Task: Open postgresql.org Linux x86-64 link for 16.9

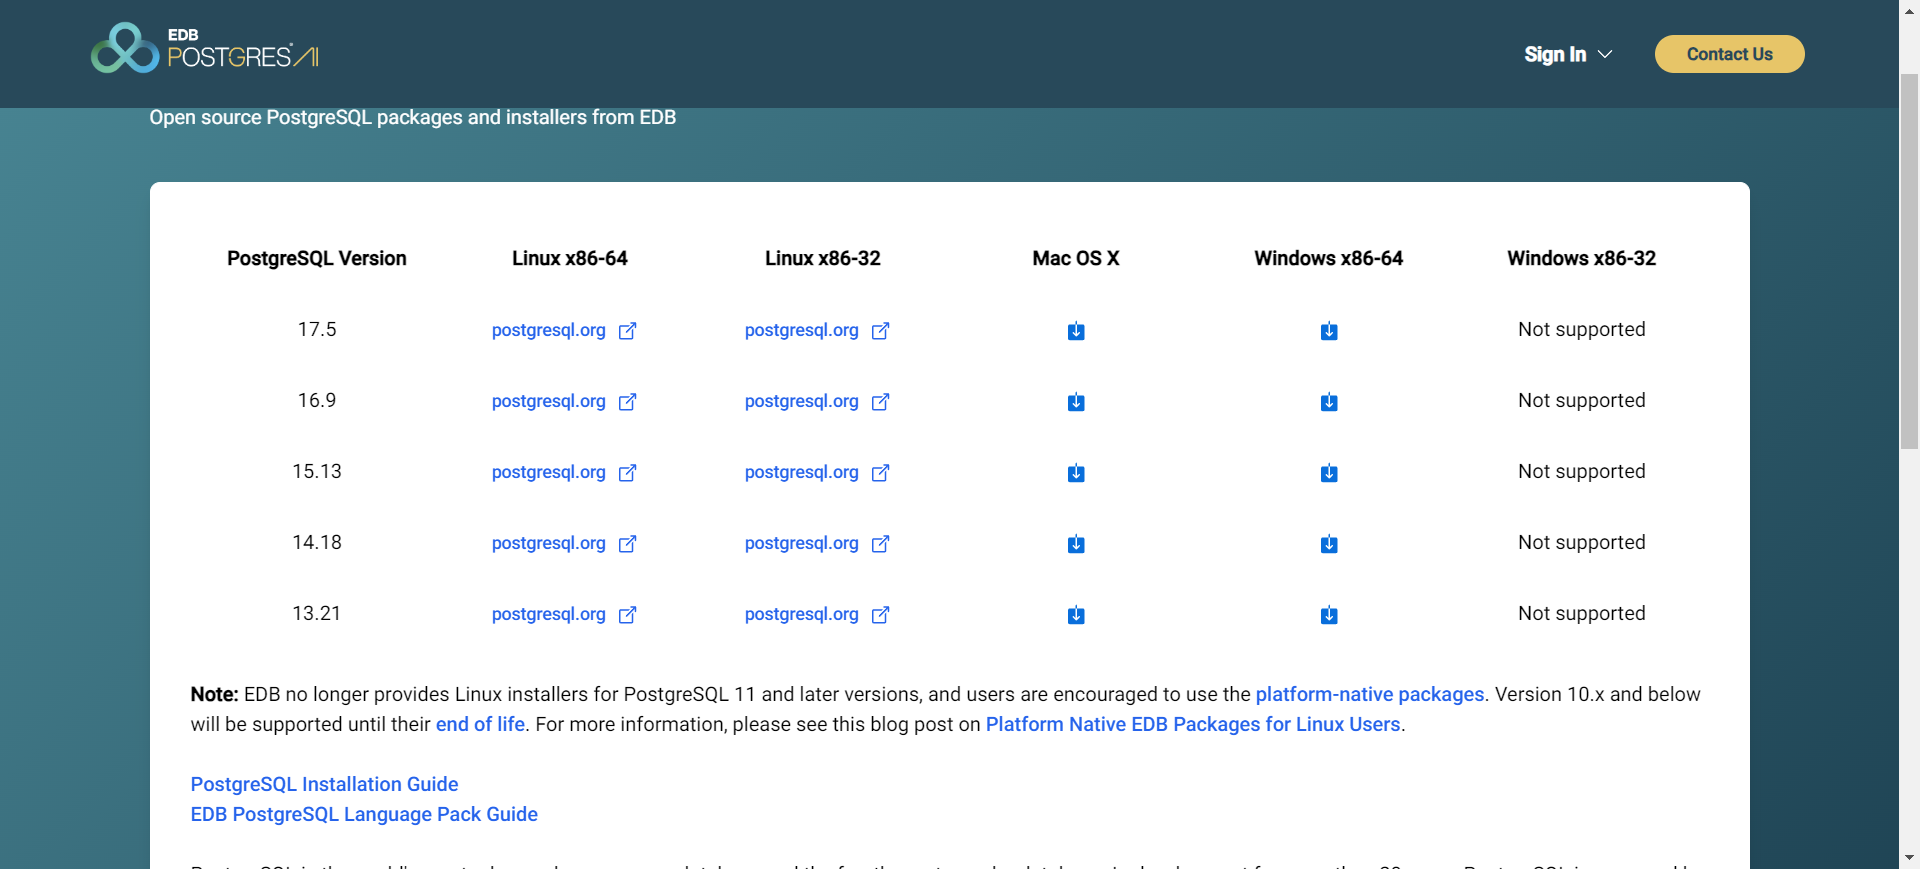Action: pyautogui.click(x=564, y=401)
